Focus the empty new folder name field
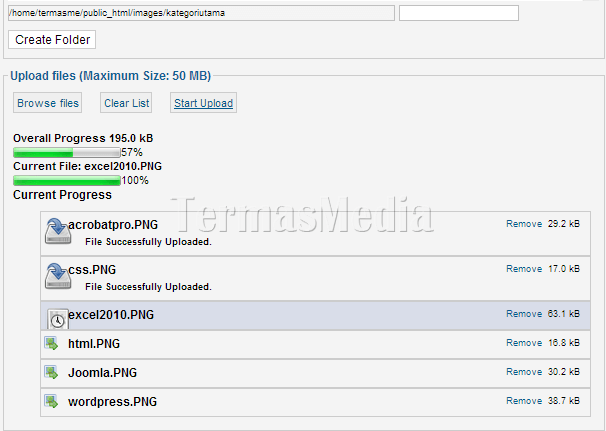 click(459, 13)
